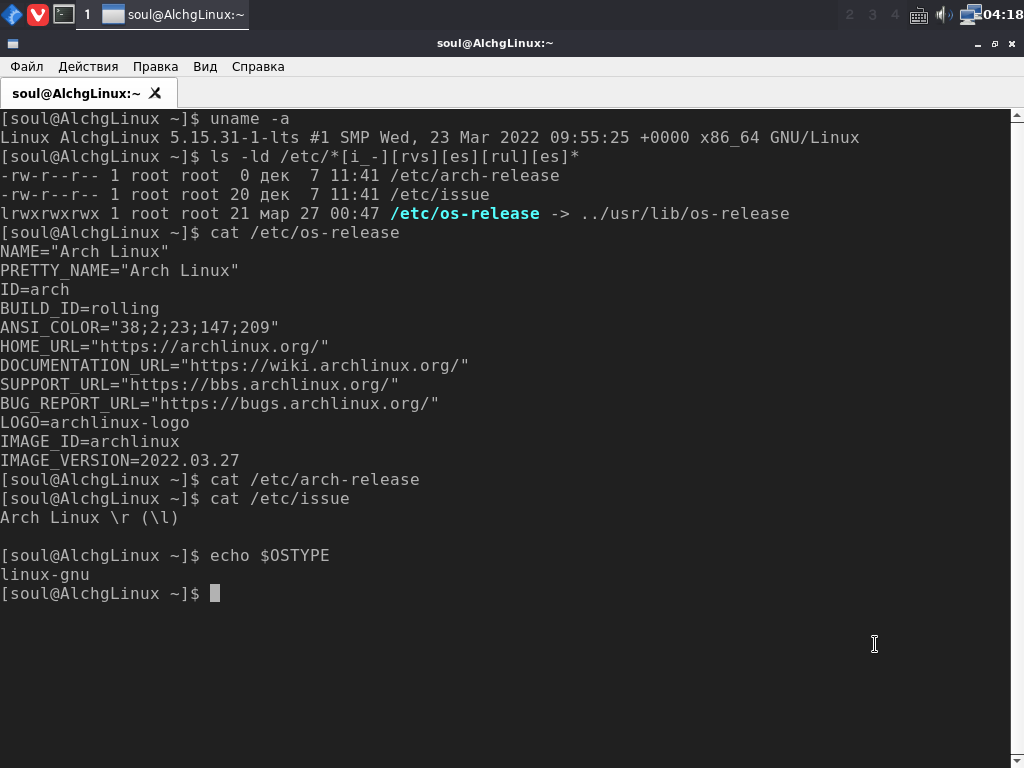Open the Правка menu
The width and height of the screenshot is (1024, 768).
click(155, 67)
